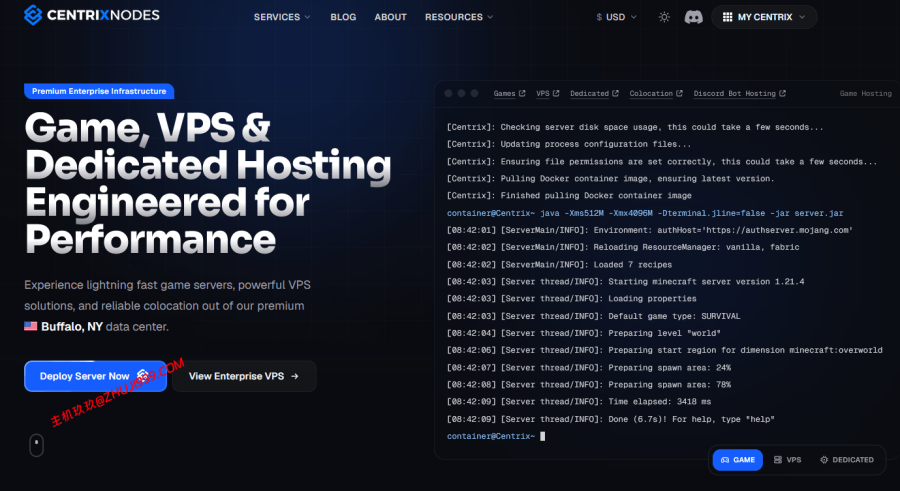Click the 'Updating process configuration files' line

click(x=569, y=144)
